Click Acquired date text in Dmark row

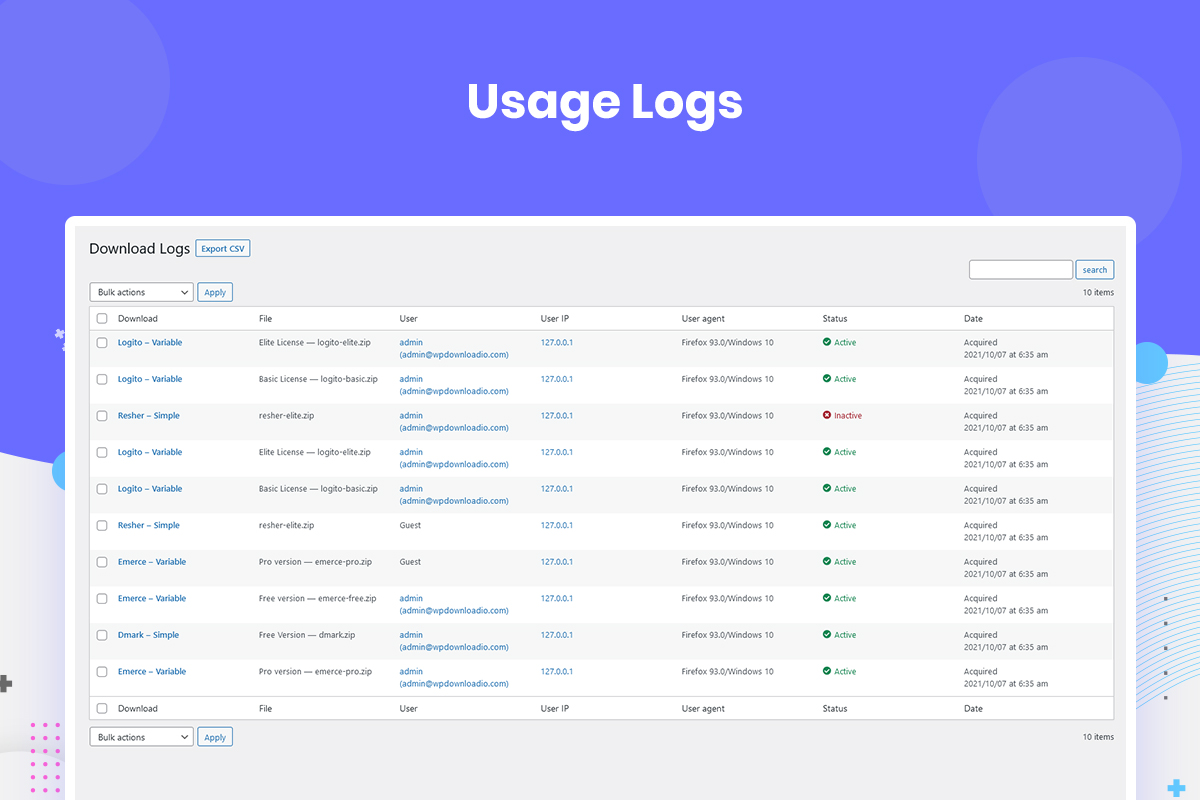tap(981, 635)
